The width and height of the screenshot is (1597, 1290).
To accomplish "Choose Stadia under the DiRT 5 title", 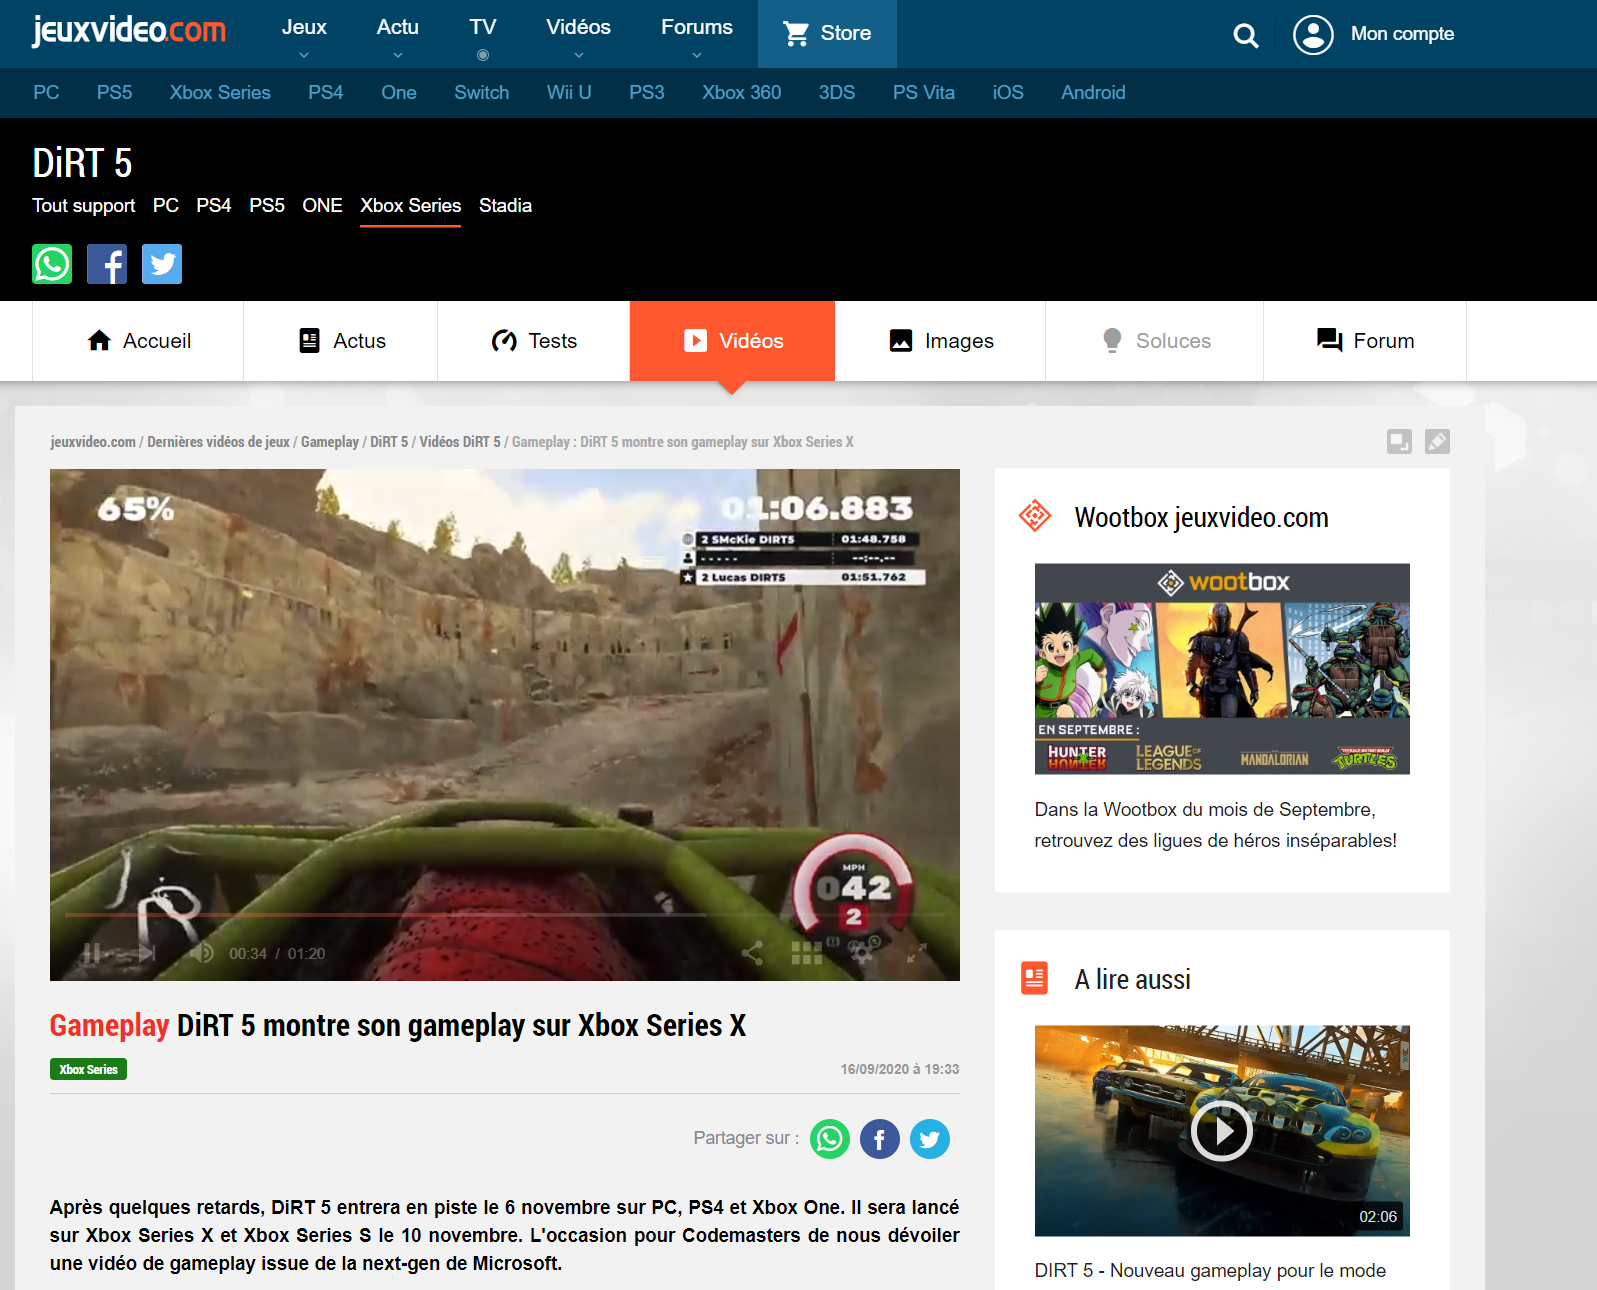I will coord(505,205).
